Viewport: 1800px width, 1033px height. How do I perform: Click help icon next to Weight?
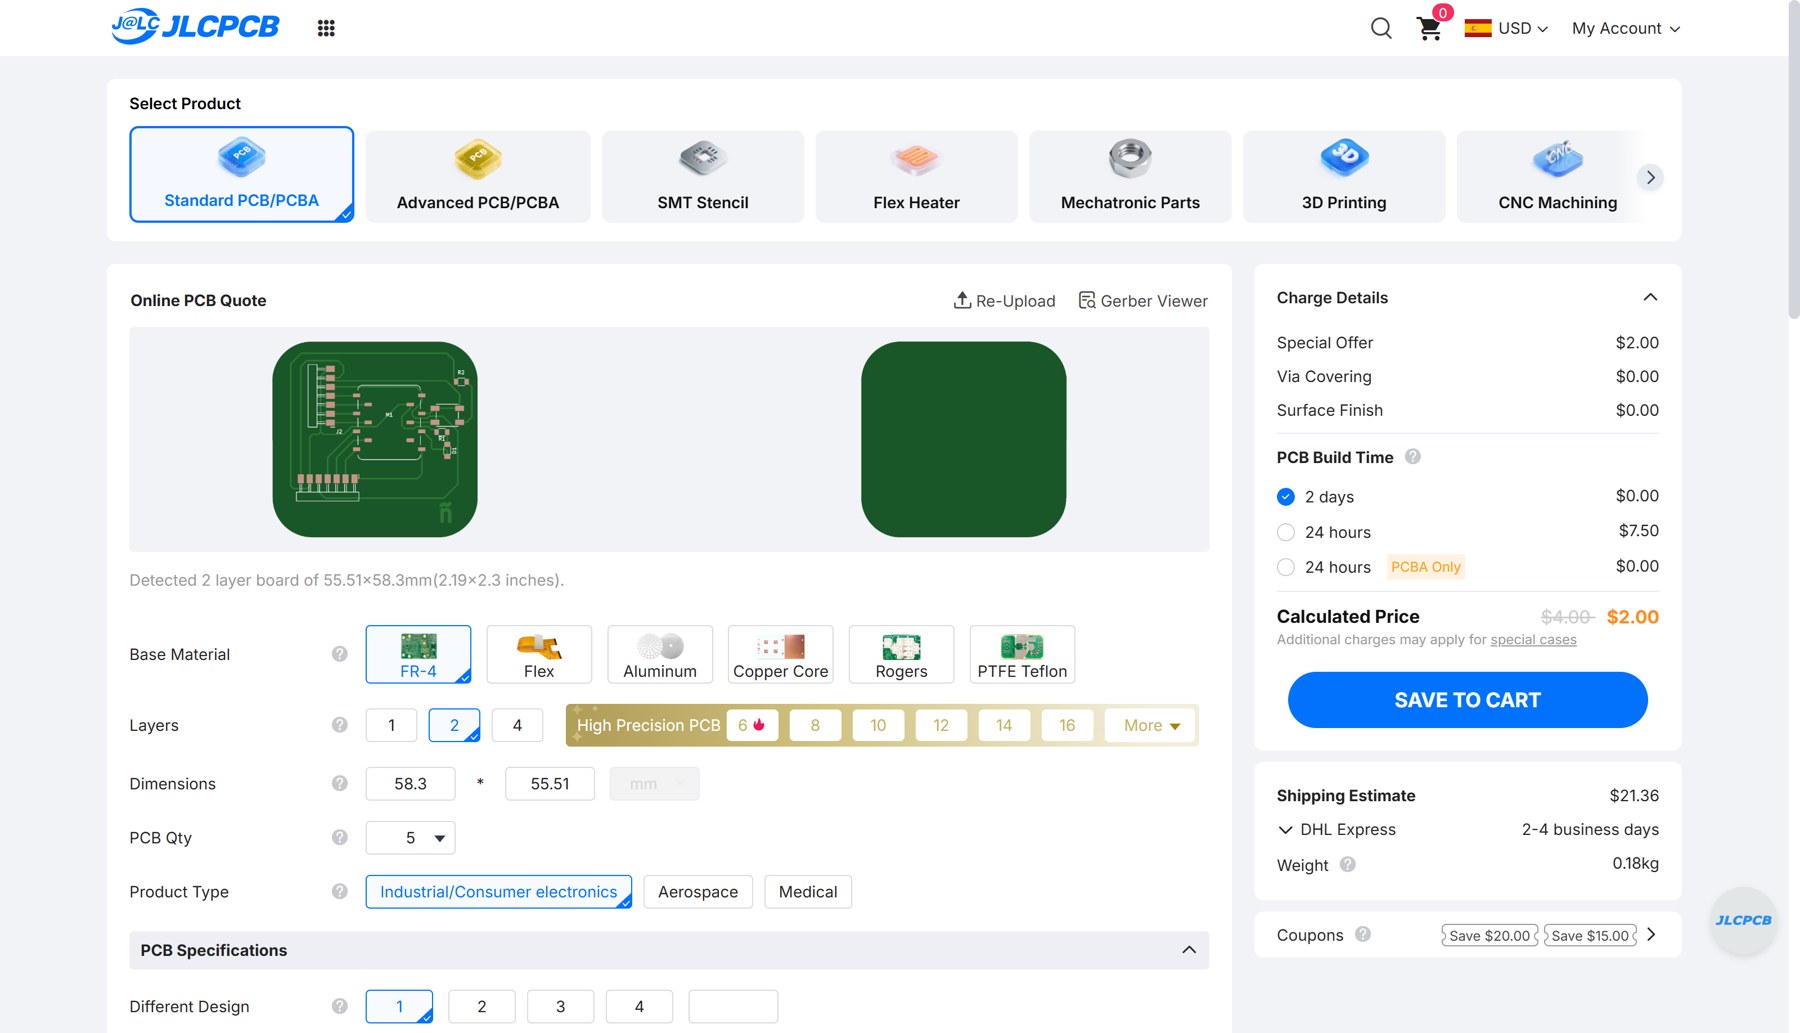pyautogui.click(x=1348, y=864)
